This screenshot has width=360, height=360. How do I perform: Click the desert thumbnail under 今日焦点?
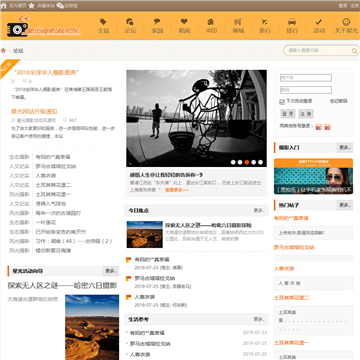coord(145,234)
